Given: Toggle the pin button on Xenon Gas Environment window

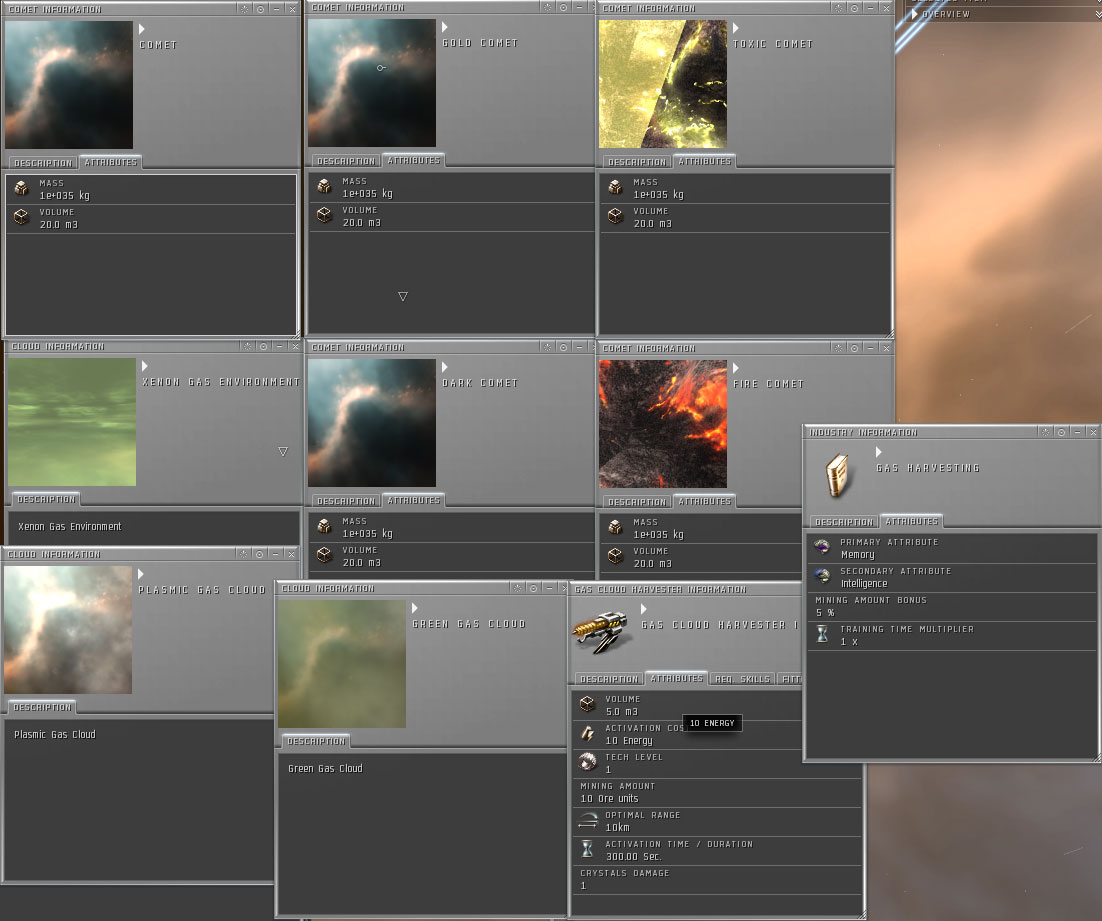Looking at the screenshot, I should [x=264, y=346].
